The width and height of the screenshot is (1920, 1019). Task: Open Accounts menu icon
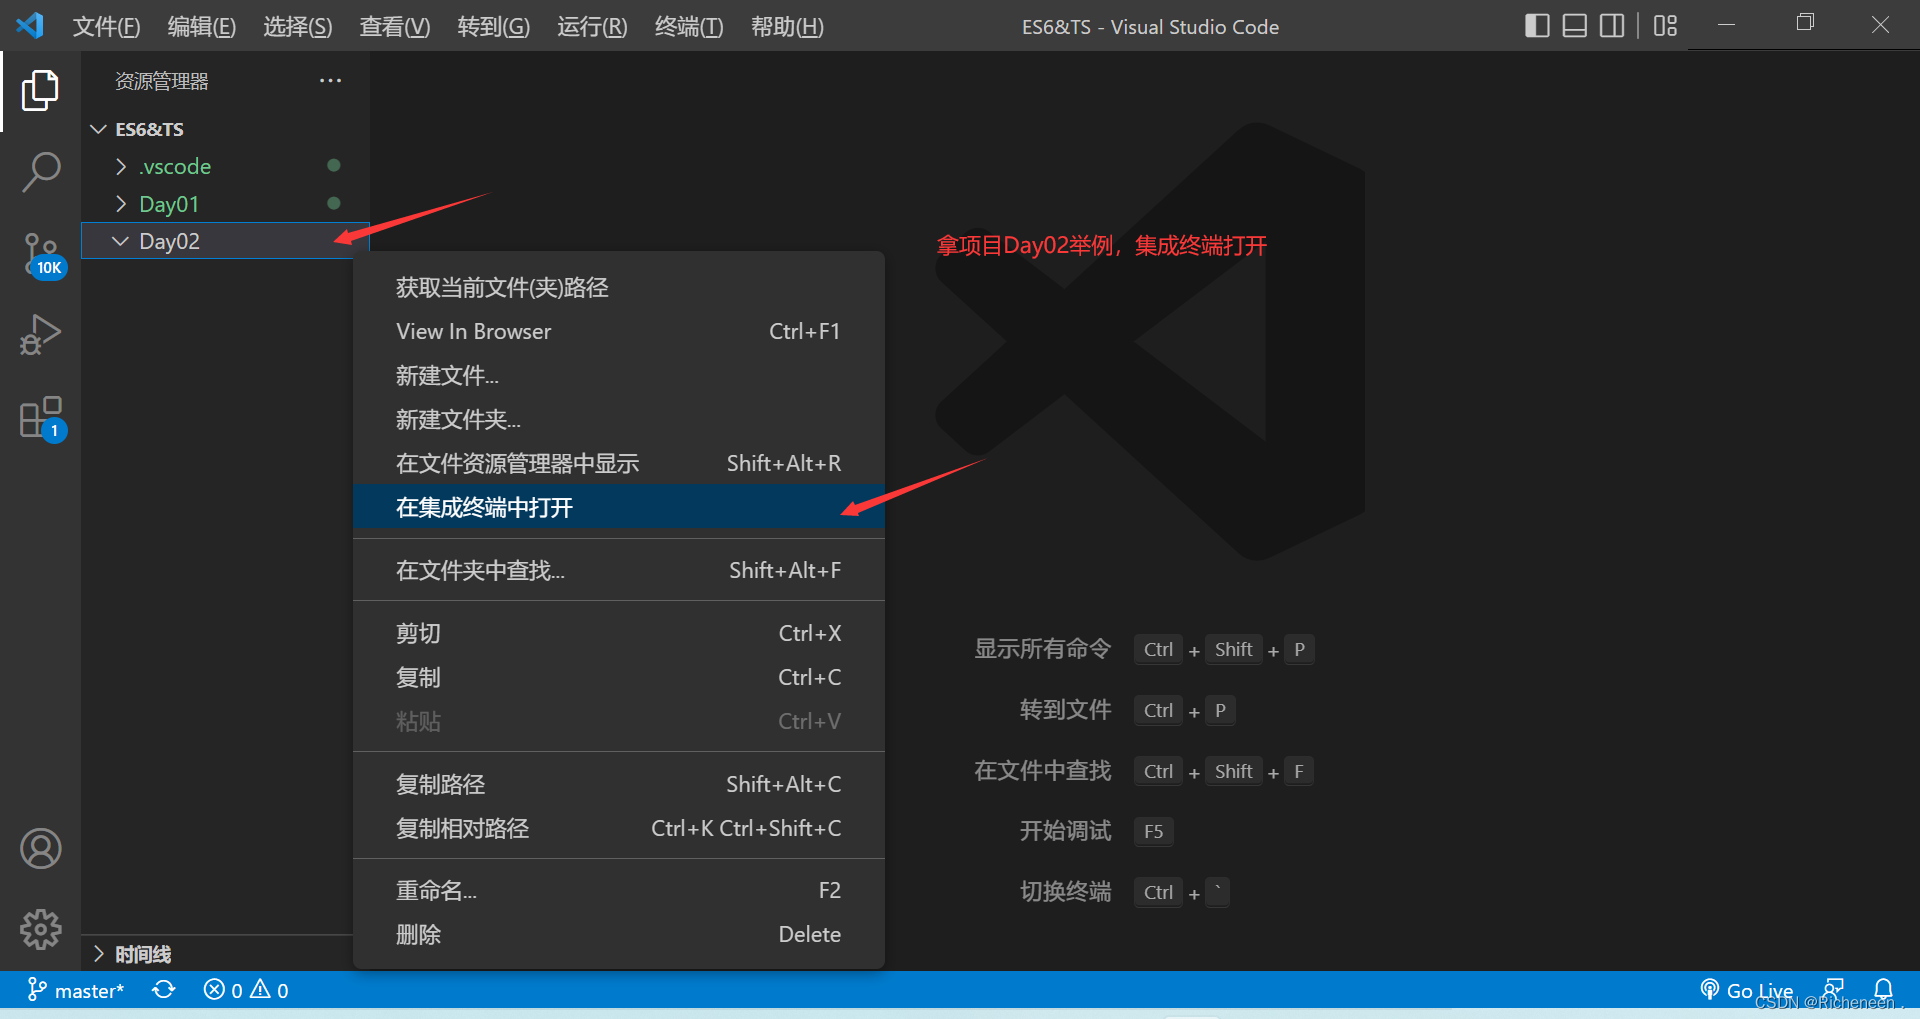click(40, 849)
